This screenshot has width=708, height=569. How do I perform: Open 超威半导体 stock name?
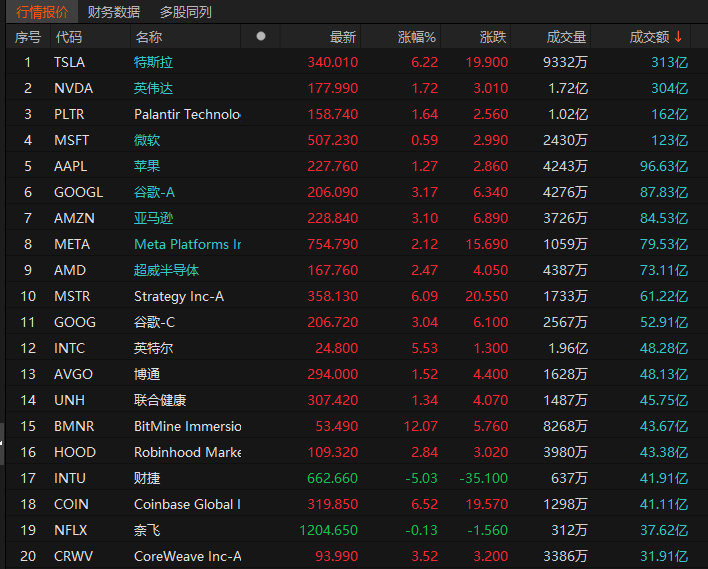[166, 270]
